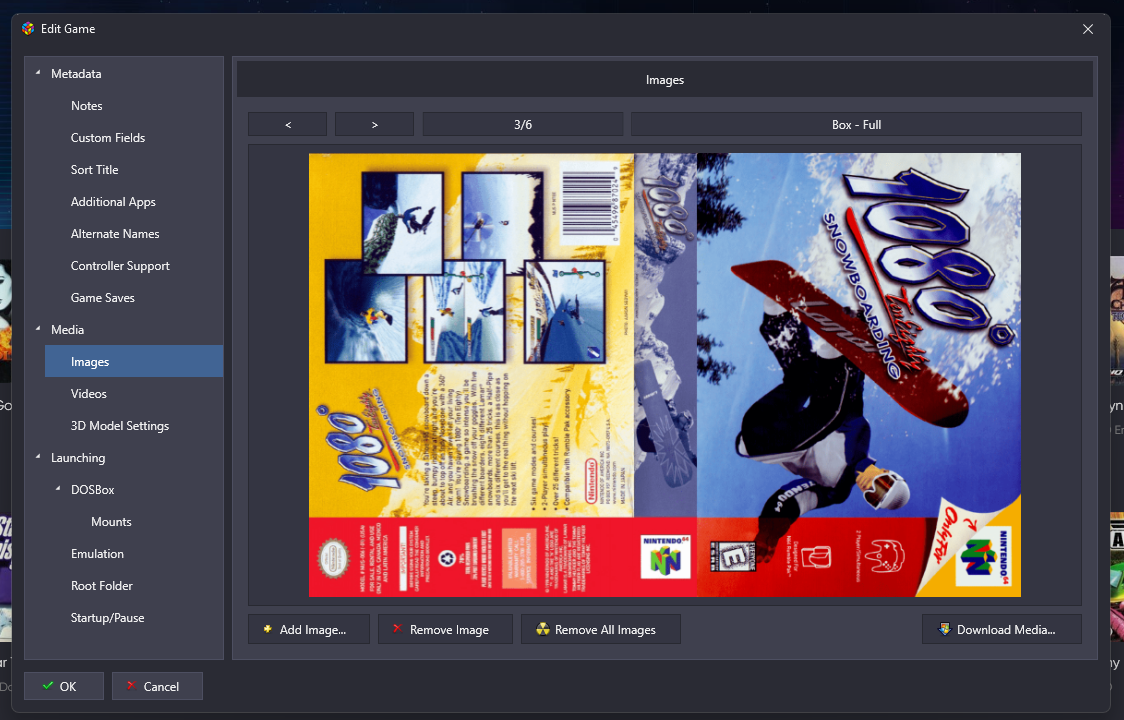Open the Notes page
The image size is (1124, 720).
click(x=87, y=105)
